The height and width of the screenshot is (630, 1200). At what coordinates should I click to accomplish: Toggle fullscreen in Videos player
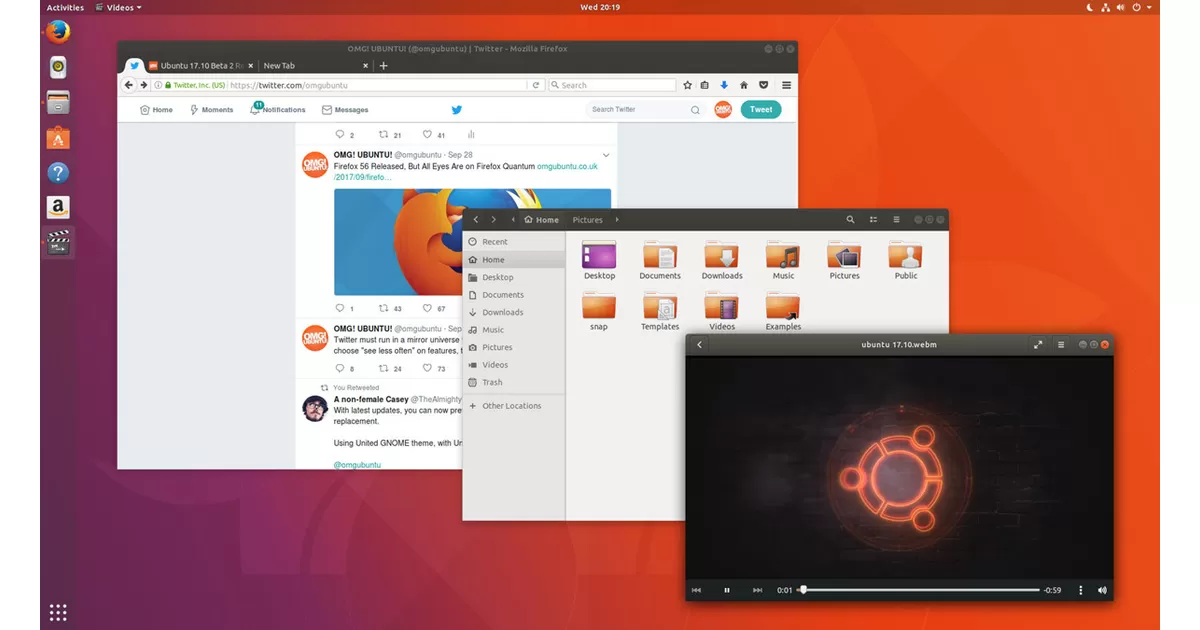pyautogui.click(x=1038, y=344)
